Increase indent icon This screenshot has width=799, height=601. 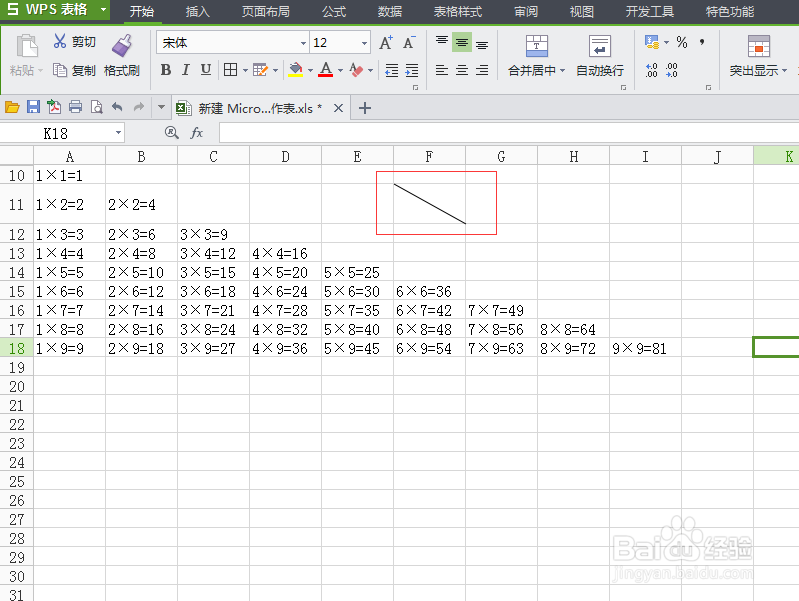tap(412, 70)
